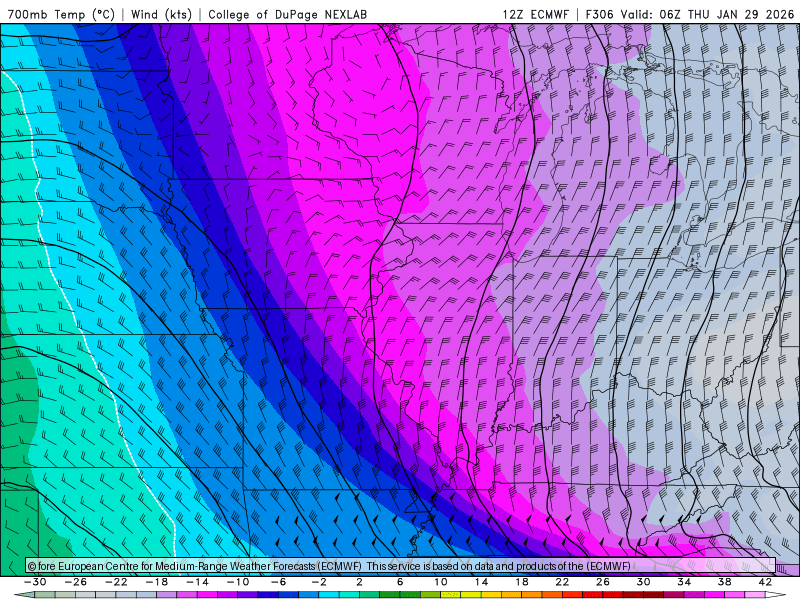
Task: Click the "700mb Temp (°C)" title text
Action: pyautogui.click(x=61, y=14)
